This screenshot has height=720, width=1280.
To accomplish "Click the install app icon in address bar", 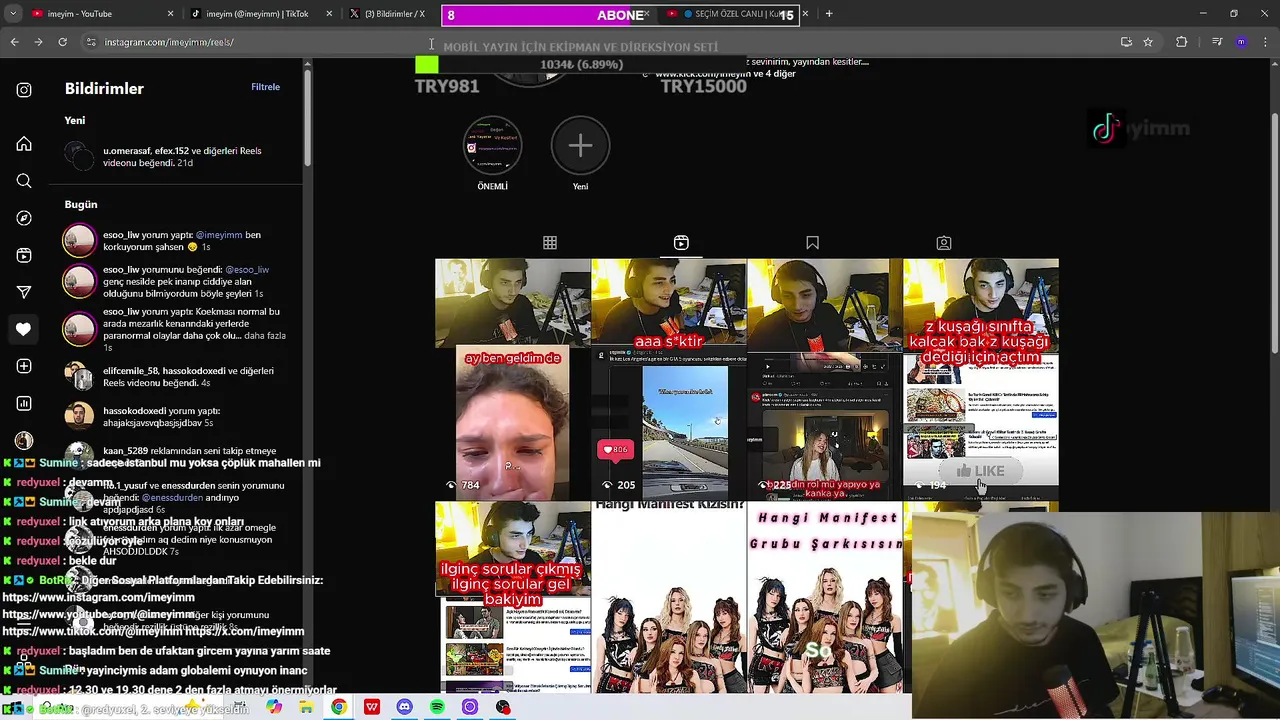I will pyautogui.click(x=1126, y=42).
